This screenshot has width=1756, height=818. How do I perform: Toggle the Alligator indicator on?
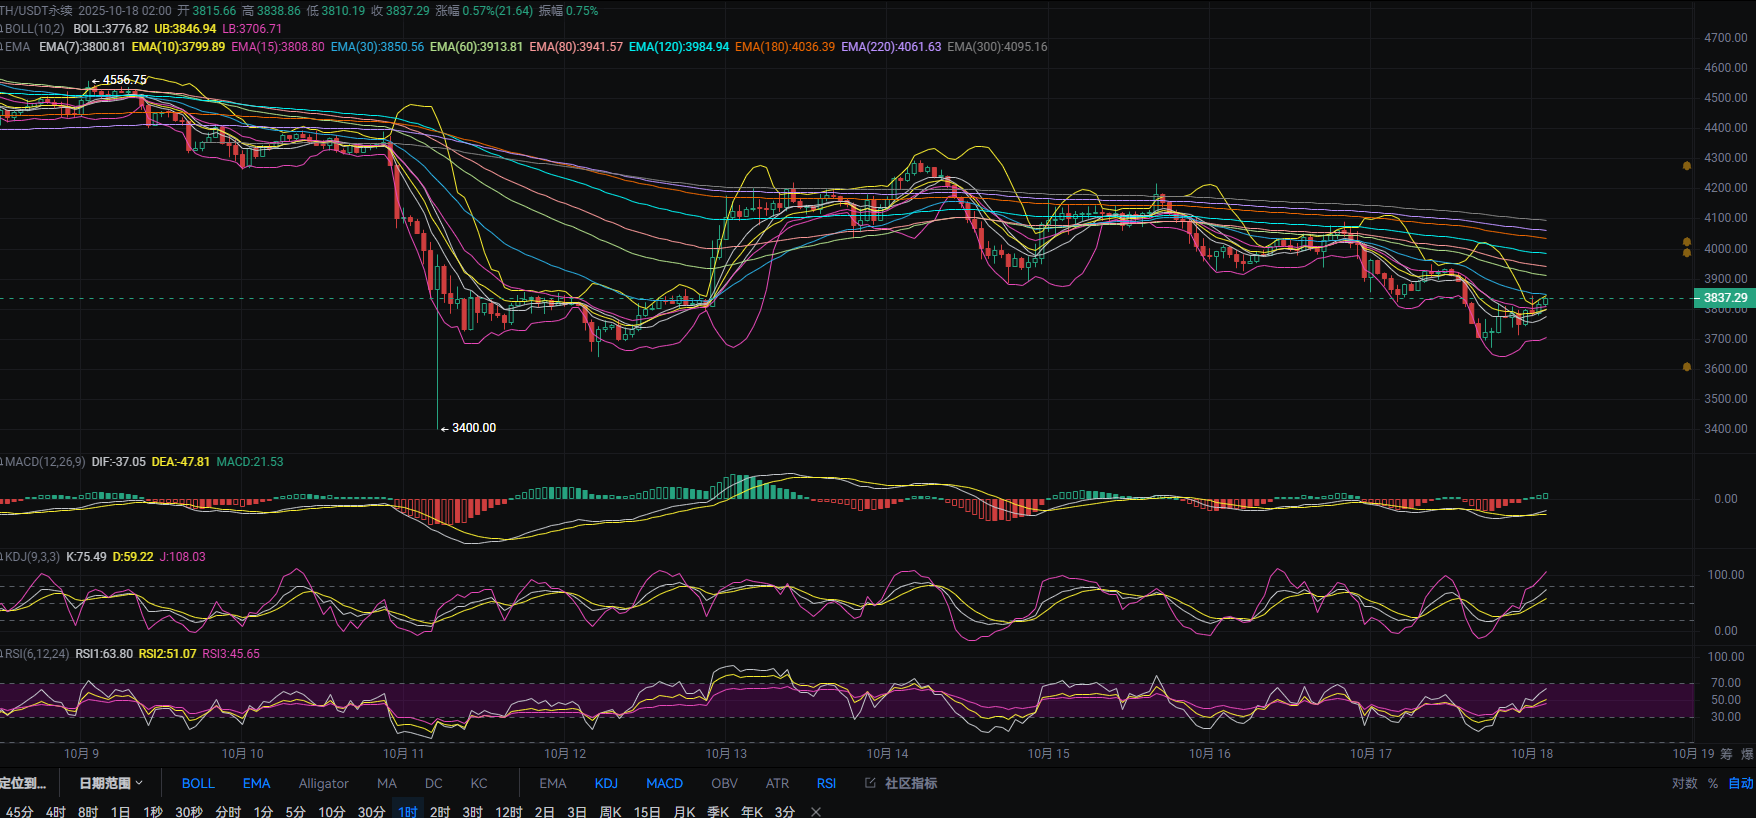[323, 783]
